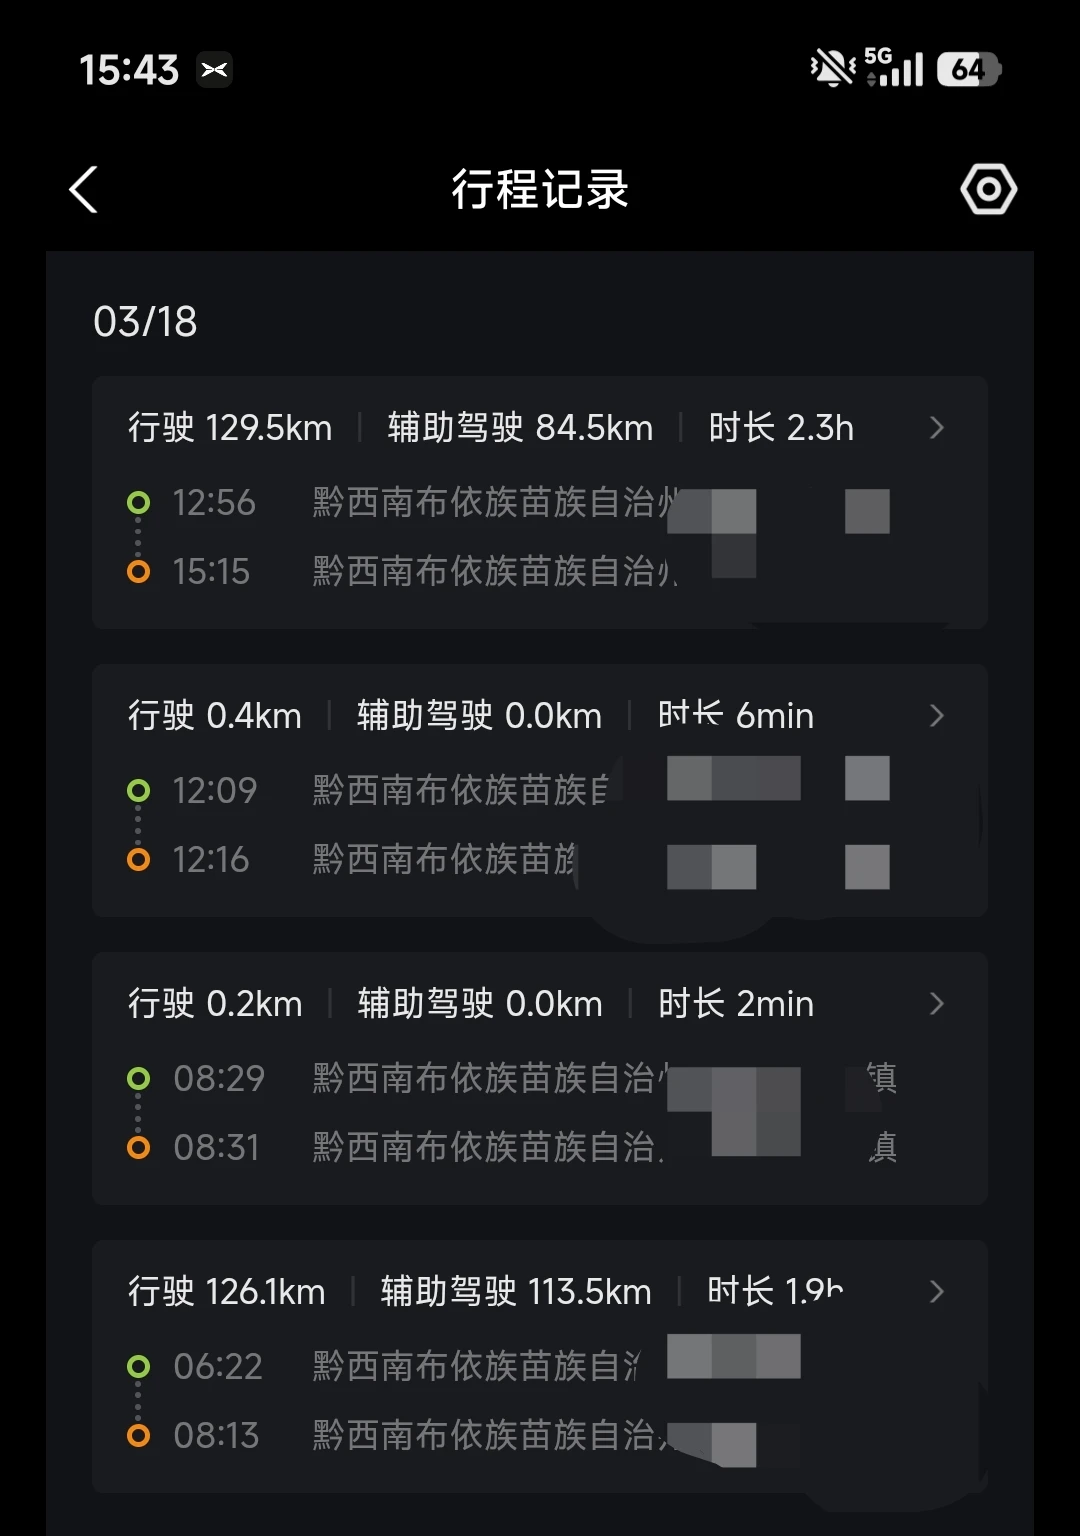The width and height of the screenshot is (1080, 1536).
Task: Tap the 行程记录 page title
Action: click(x=540, y=189)
